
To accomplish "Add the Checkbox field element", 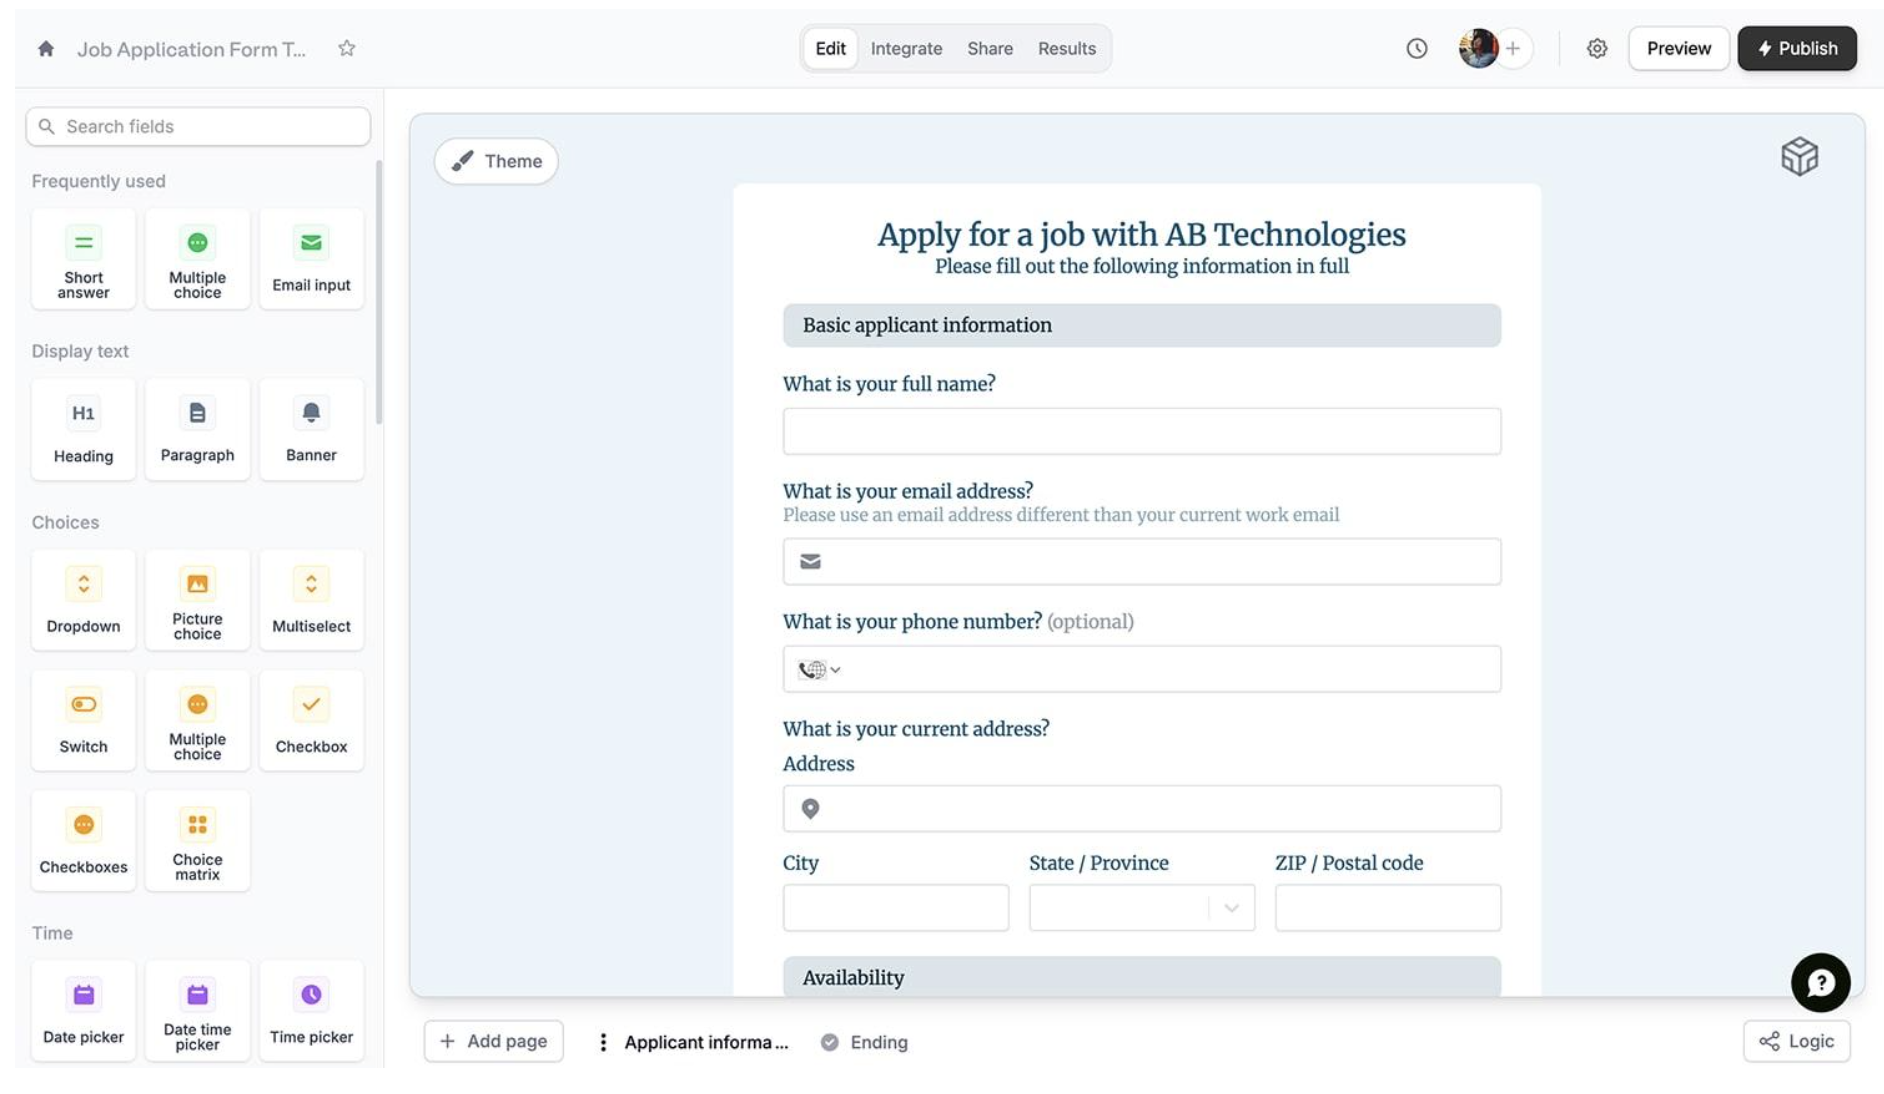I will pyautogui.click(x=311, y=720).
